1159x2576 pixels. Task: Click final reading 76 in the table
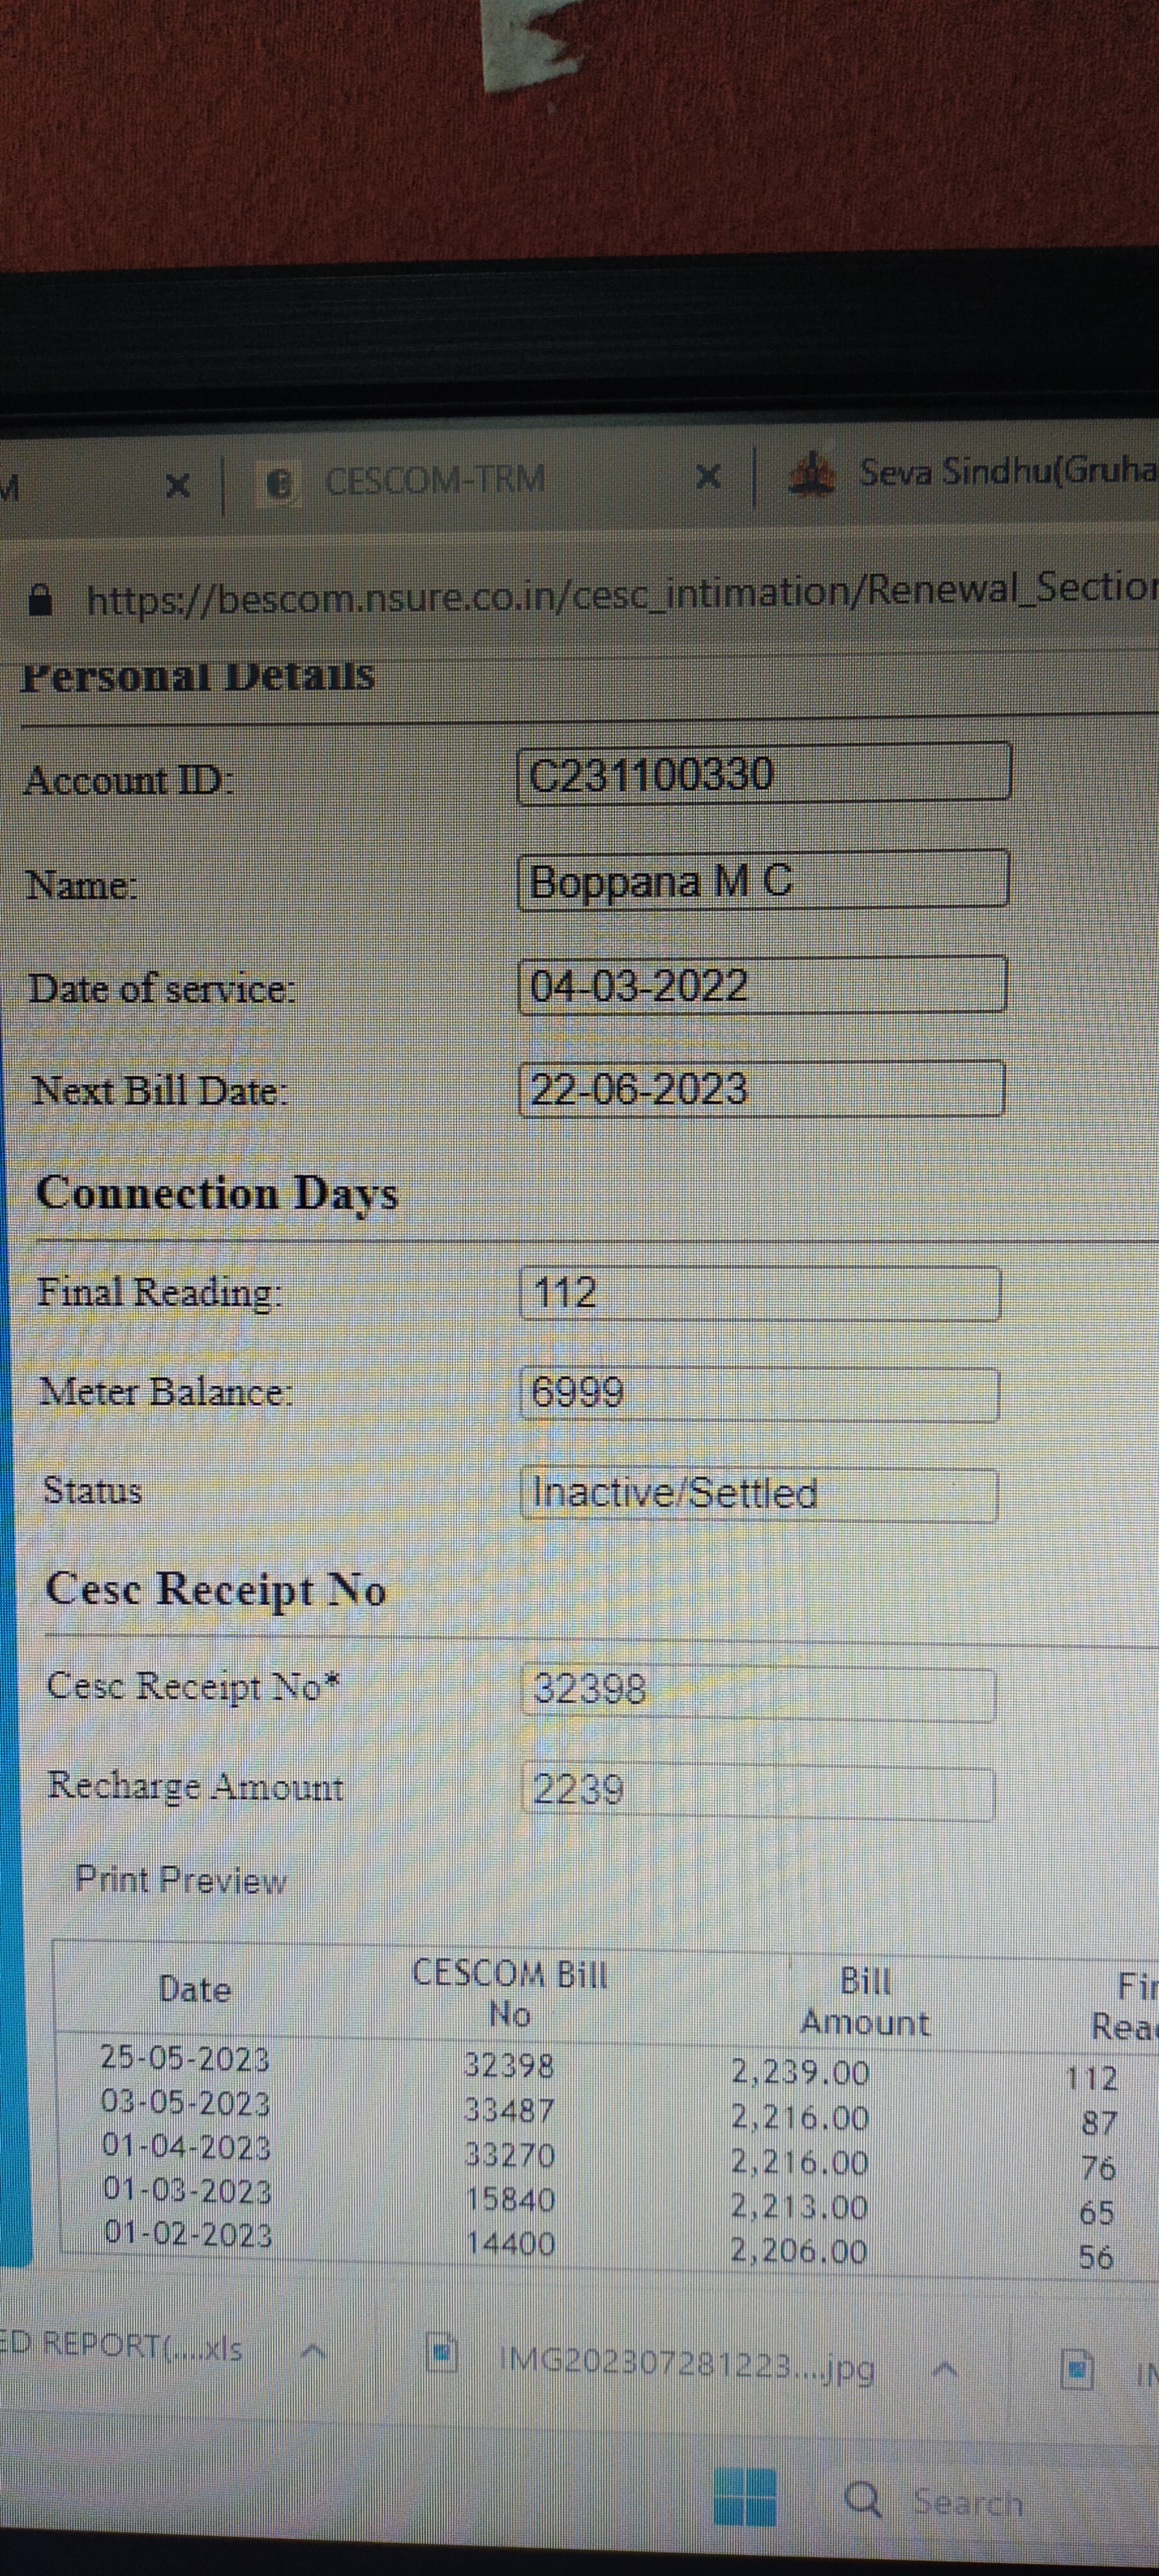tap(1098, 2168)
